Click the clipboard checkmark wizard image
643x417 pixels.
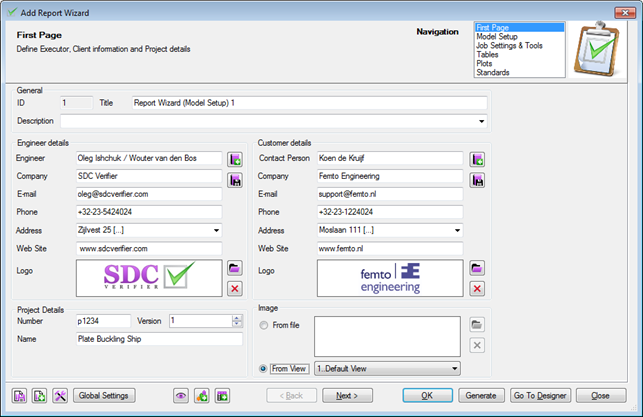[597, 49]
